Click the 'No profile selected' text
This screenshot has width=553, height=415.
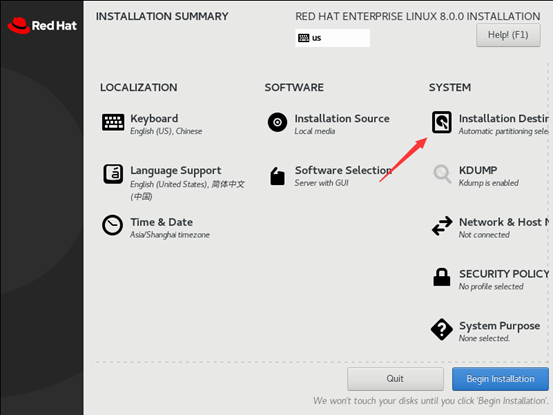click(x=491, y=287)
